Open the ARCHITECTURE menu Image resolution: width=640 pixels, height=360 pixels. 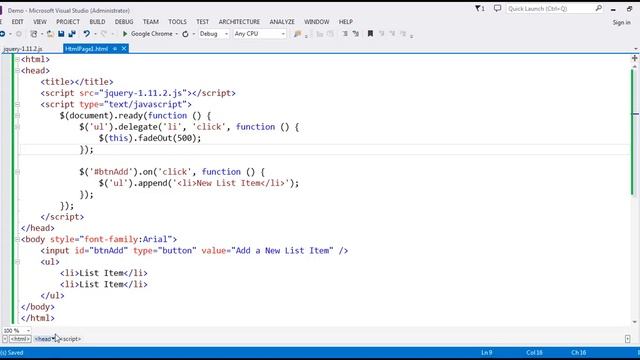(239, 22)
